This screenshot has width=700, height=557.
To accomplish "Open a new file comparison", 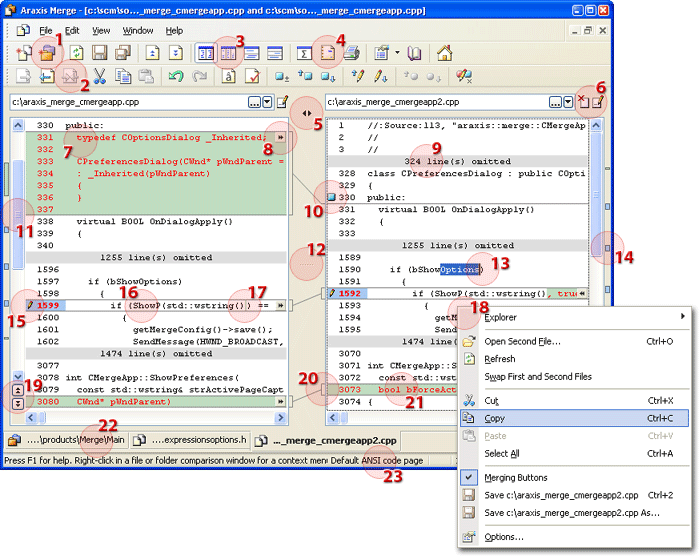I will coord(24,53).
